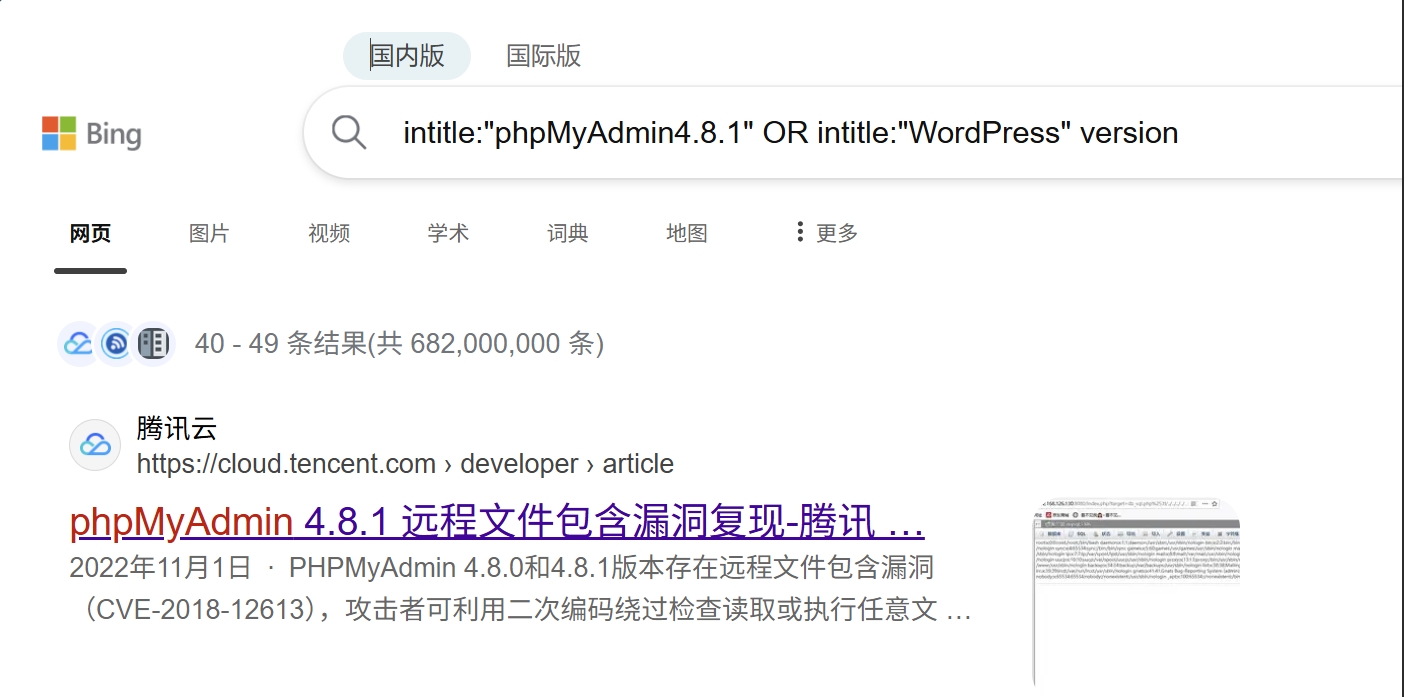Click the blue swirl icon beside the results count

tap(116, 344)
